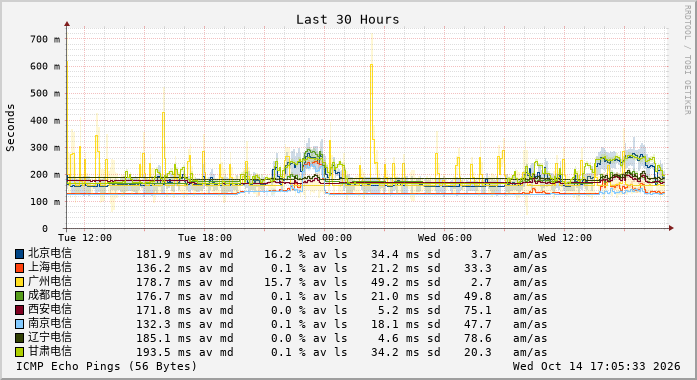
Task: Select the 北京电信 legend label
Action: pyautogui.click(x=50, y=253)
